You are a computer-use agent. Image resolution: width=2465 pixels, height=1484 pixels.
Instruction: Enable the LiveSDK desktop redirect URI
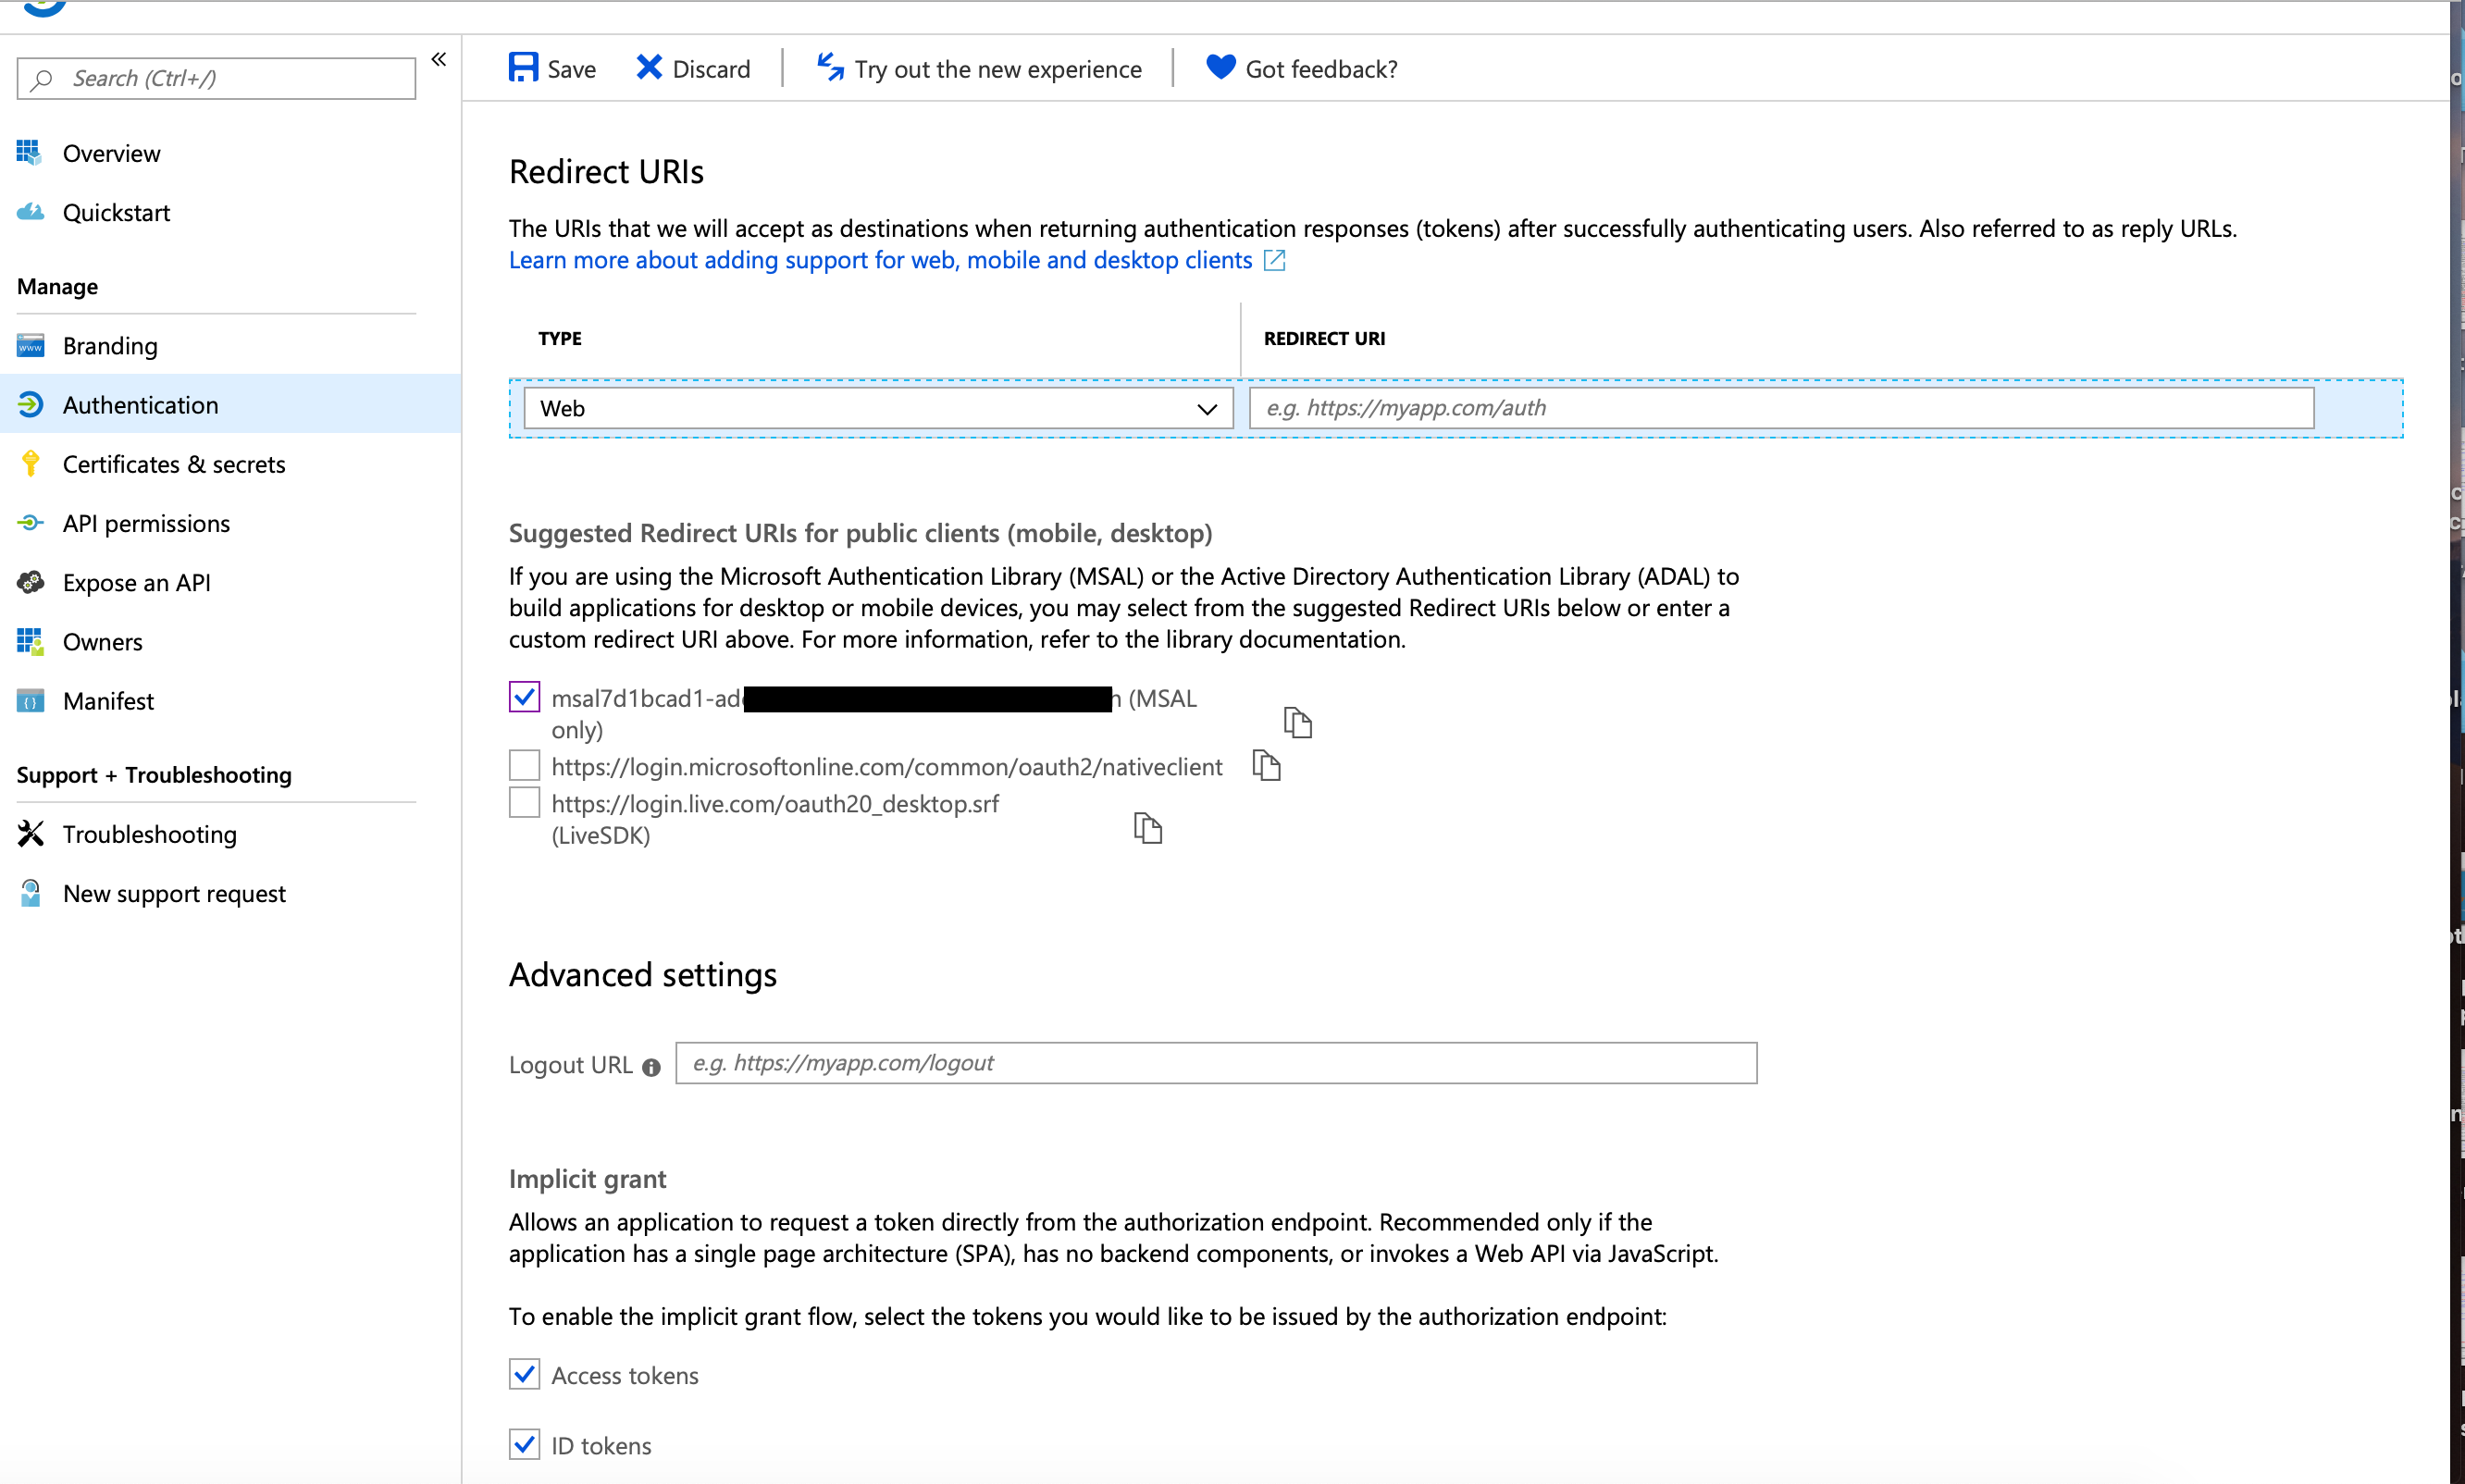[524, 802]
